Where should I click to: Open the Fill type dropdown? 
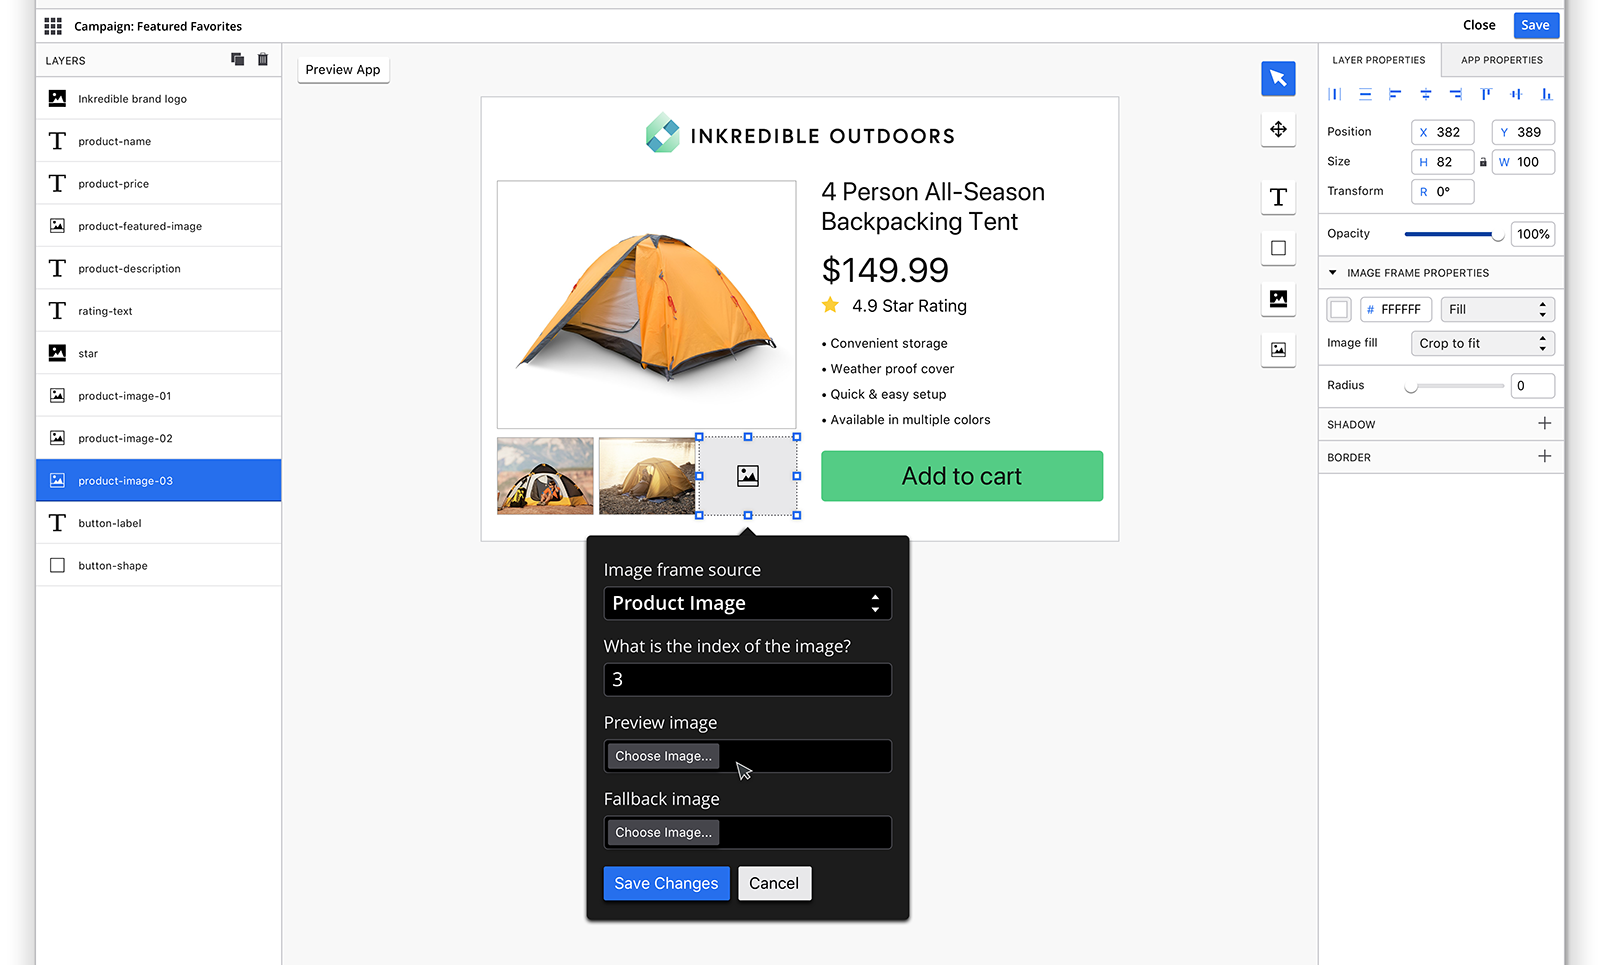tap(1497, 309)
